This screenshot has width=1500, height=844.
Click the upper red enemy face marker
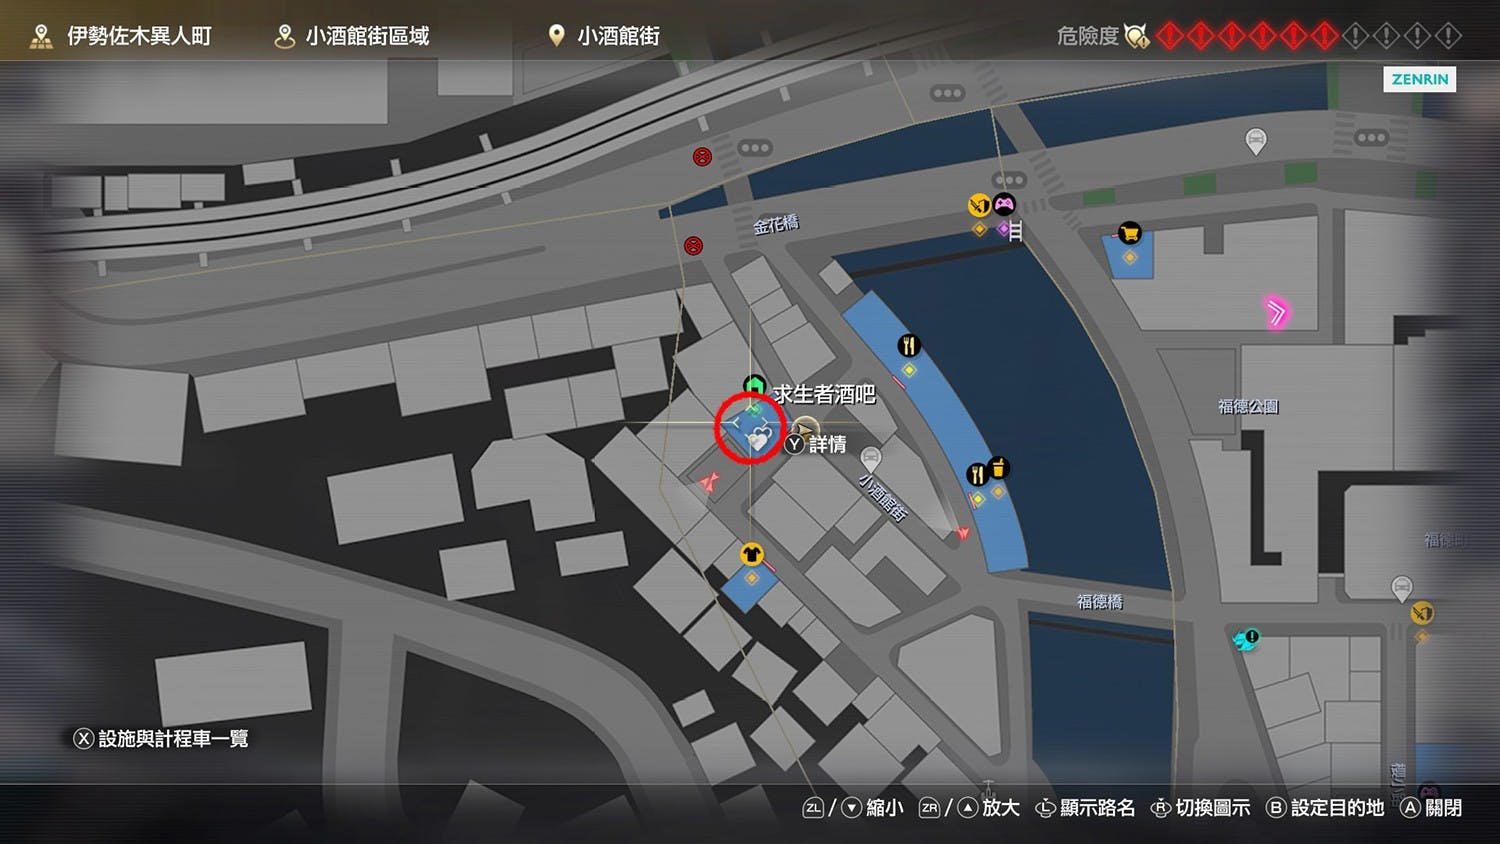pyautogui.click(x=702, y=156)
